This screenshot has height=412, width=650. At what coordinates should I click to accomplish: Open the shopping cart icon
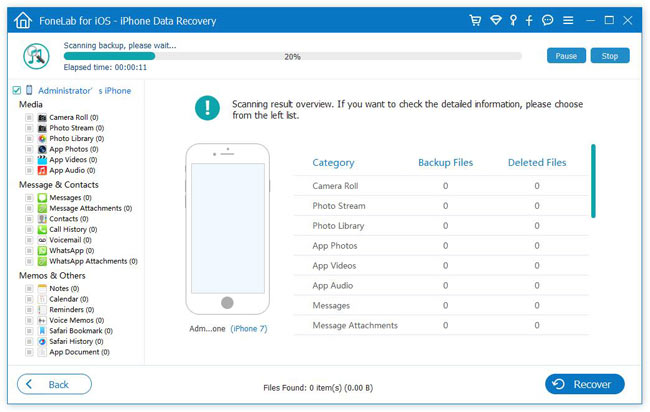[x=475, y=20]
